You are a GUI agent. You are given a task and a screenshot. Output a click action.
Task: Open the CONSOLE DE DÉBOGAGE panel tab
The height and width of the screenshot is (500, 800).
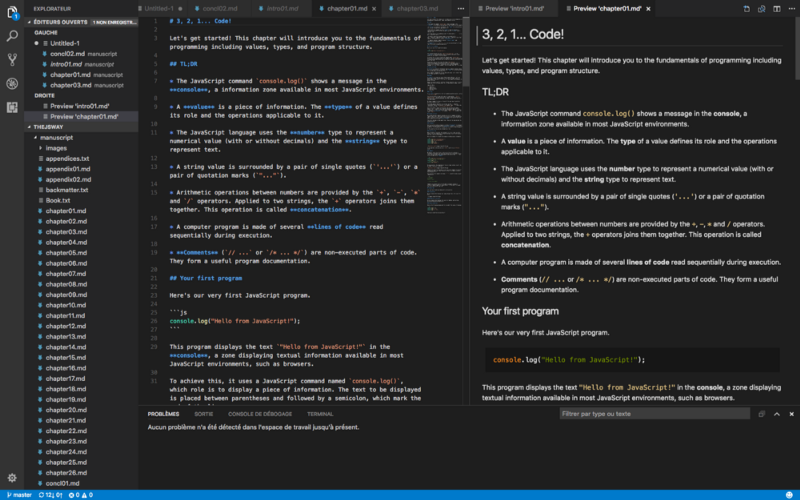tap(260, 414)
